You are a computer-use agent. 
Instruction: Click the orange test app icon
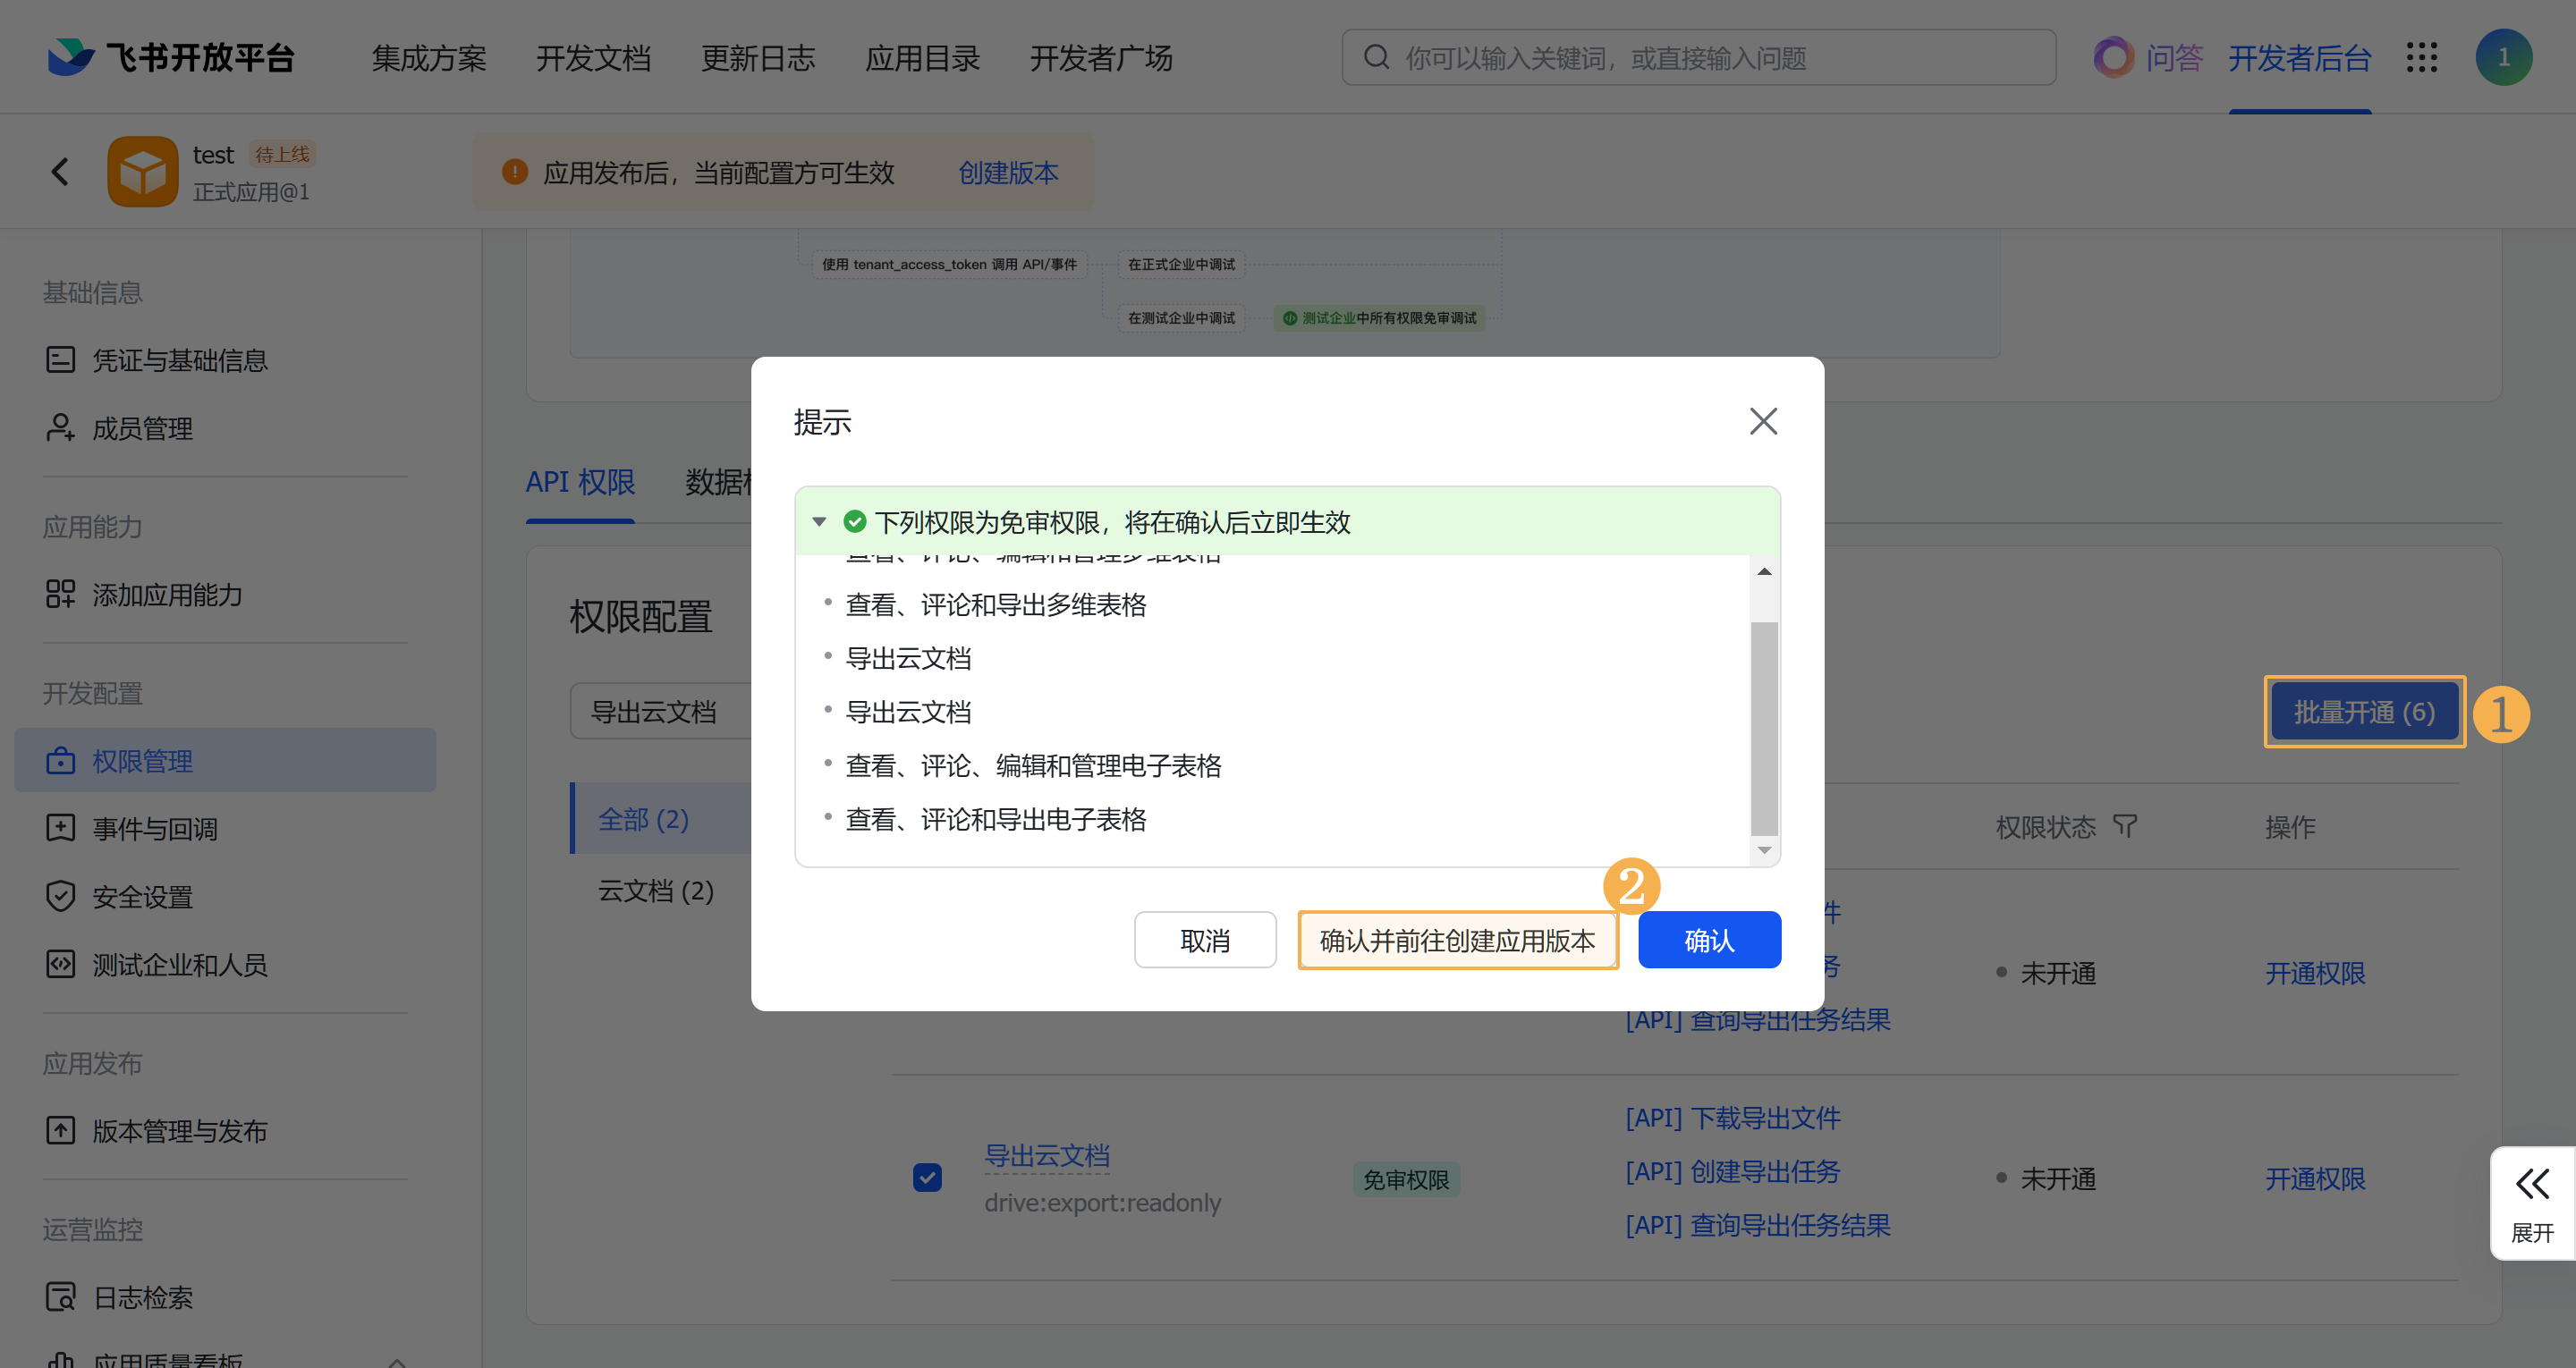click(143, 171)
